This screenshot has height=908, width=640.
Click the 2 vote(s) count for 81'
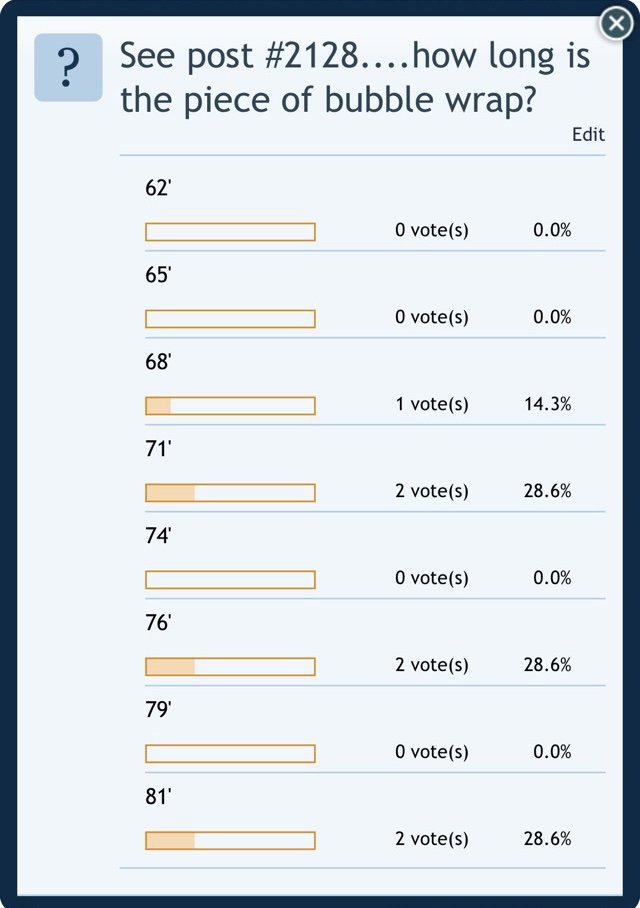point(431,839)
